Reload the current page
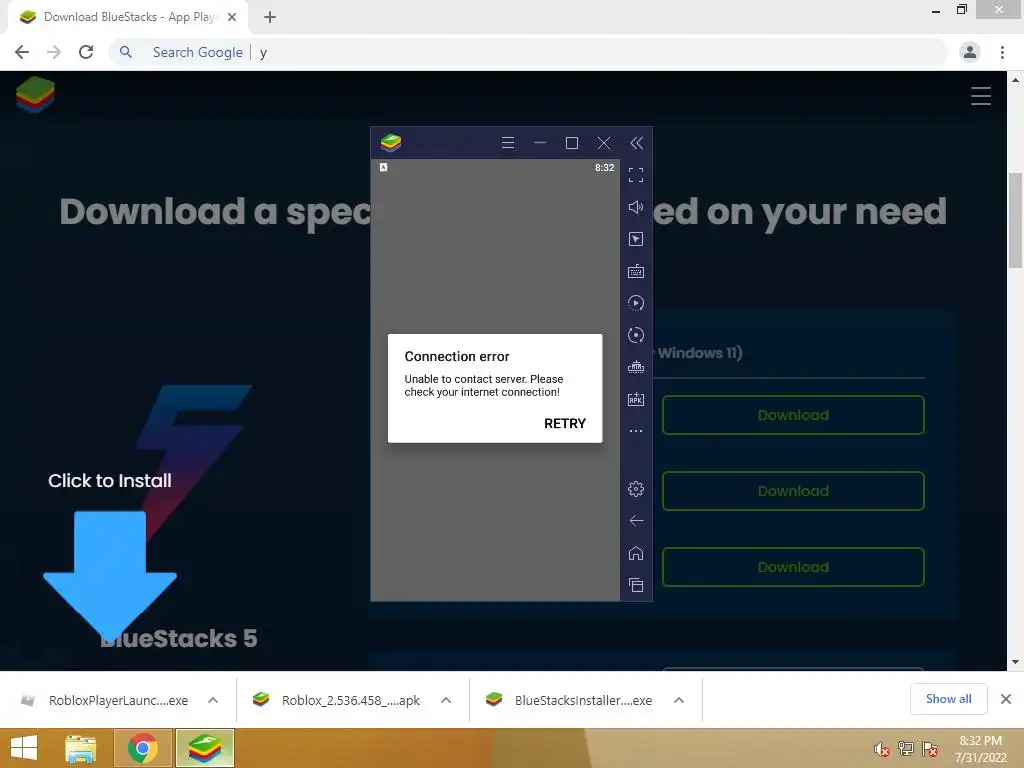The height and width of the screenshot is (768, 1024). click(86, 52)
